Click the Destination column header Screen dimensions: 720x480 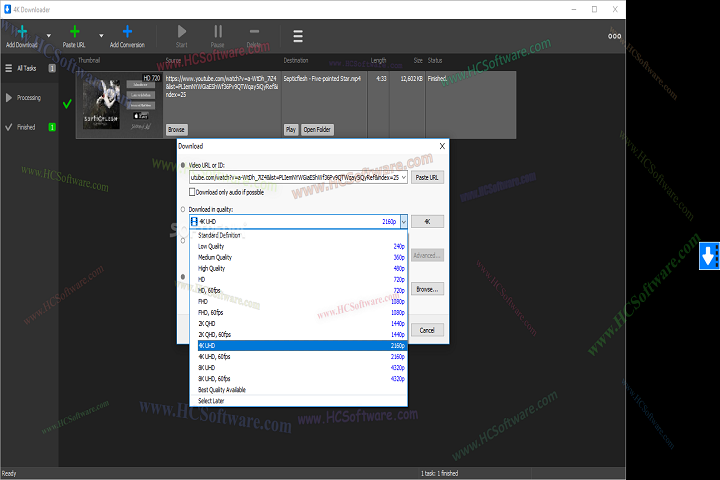tap(296, 60)
